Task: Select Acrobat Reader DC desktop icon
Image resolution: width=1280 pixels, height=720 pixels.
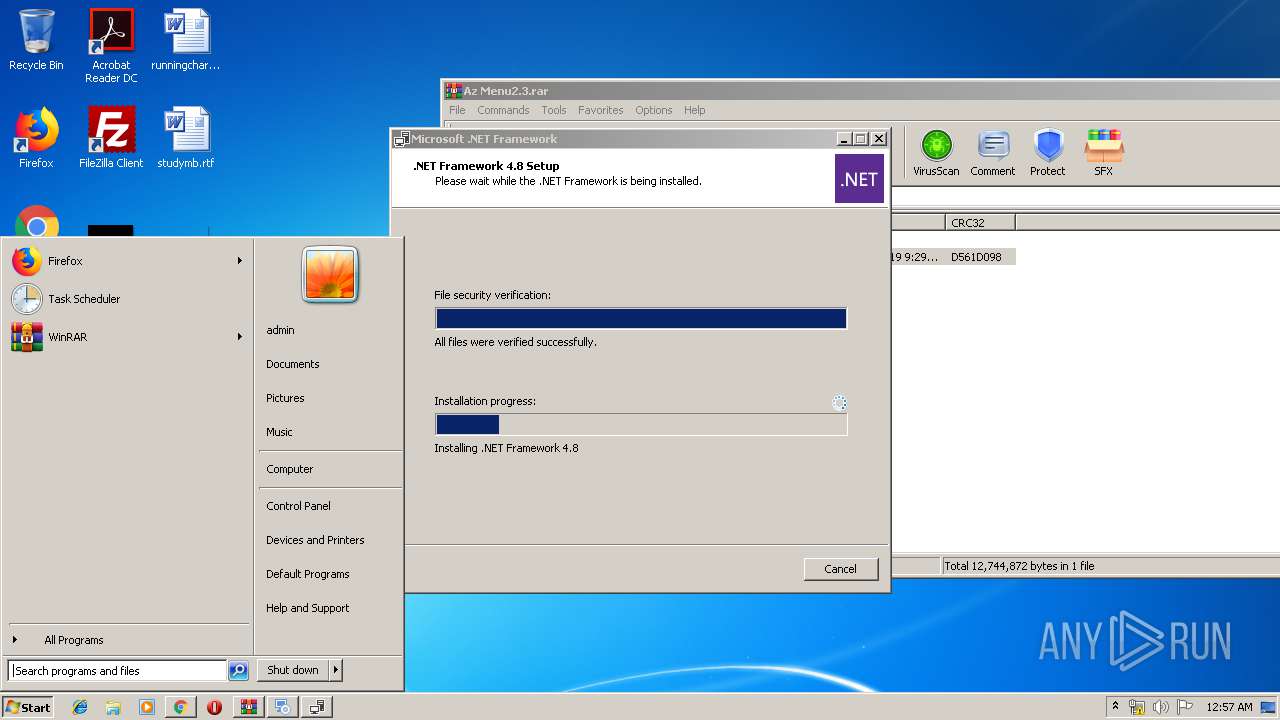Action: (111, 46)
